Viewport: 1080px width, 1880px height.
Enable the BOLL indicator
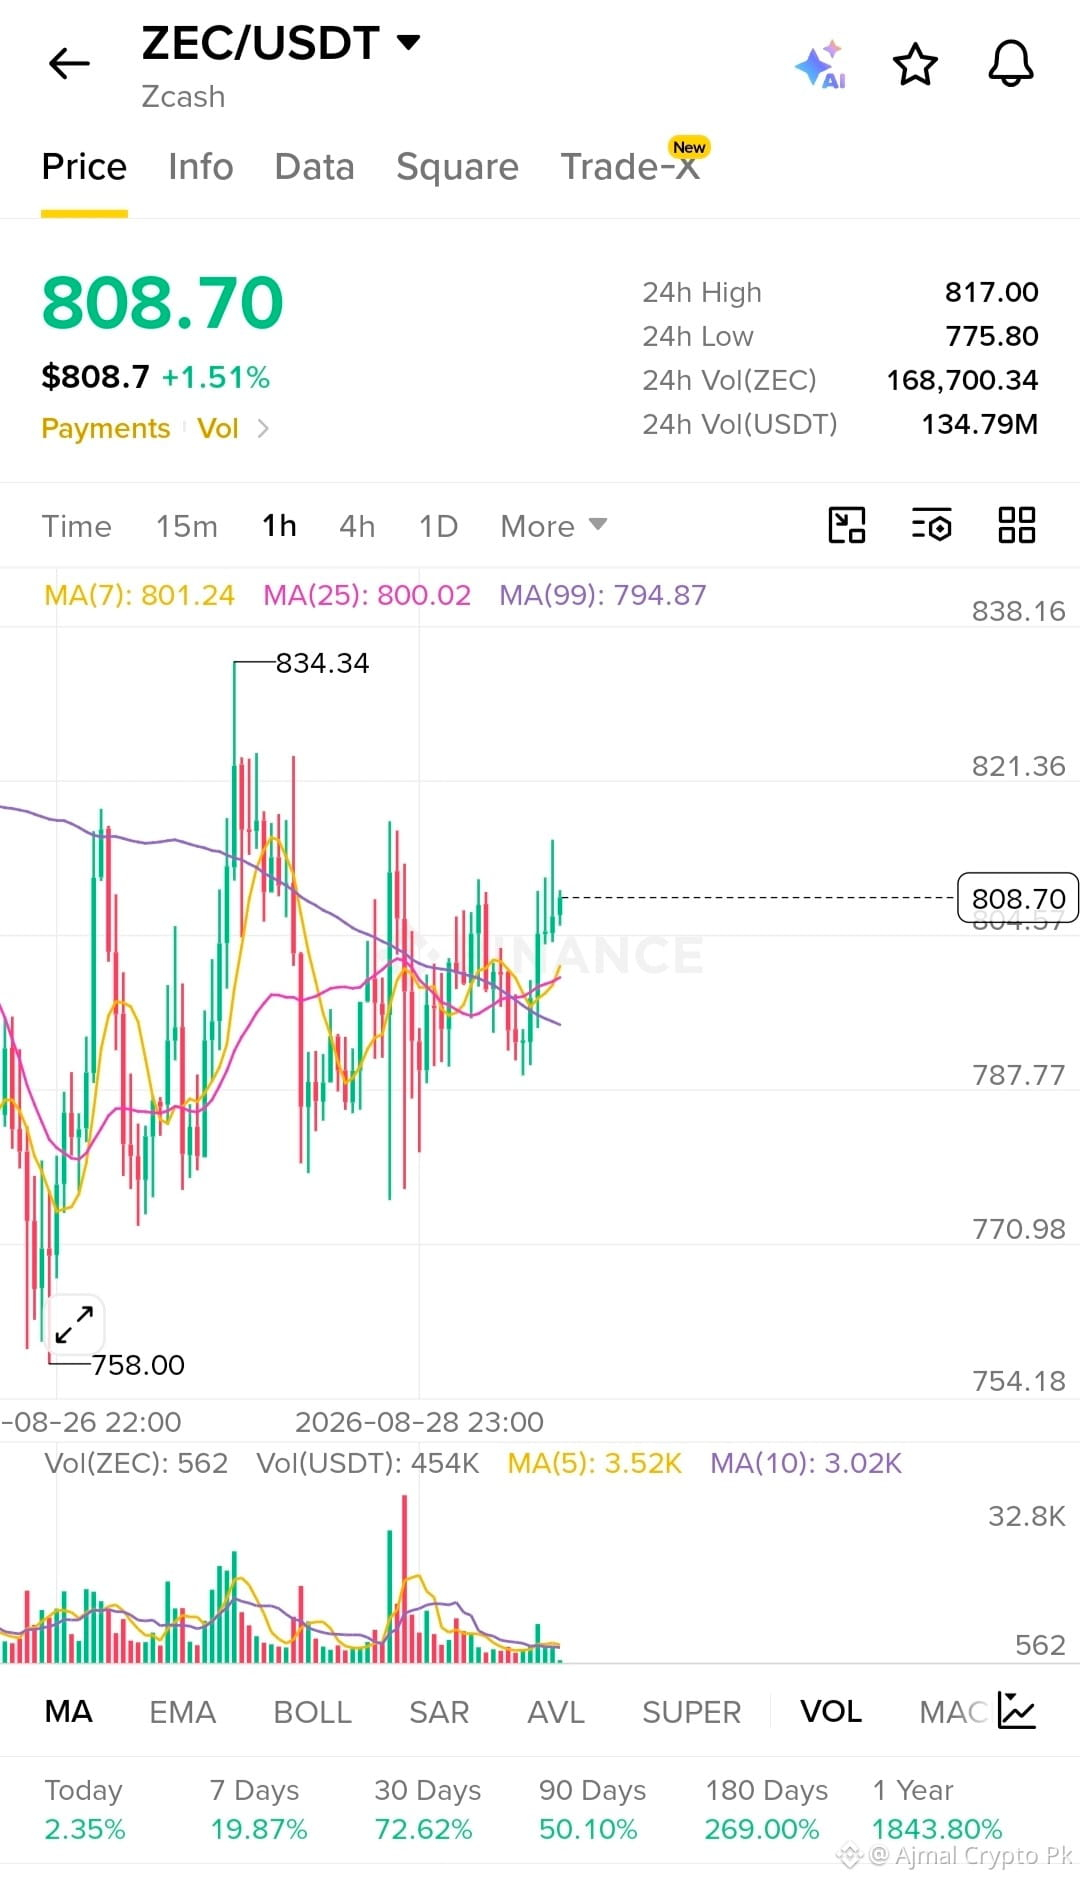point(313,1711)
